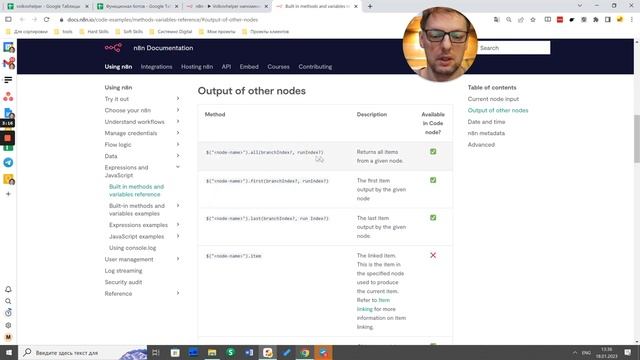Expand the Data section arrow

tap(178, 156)
